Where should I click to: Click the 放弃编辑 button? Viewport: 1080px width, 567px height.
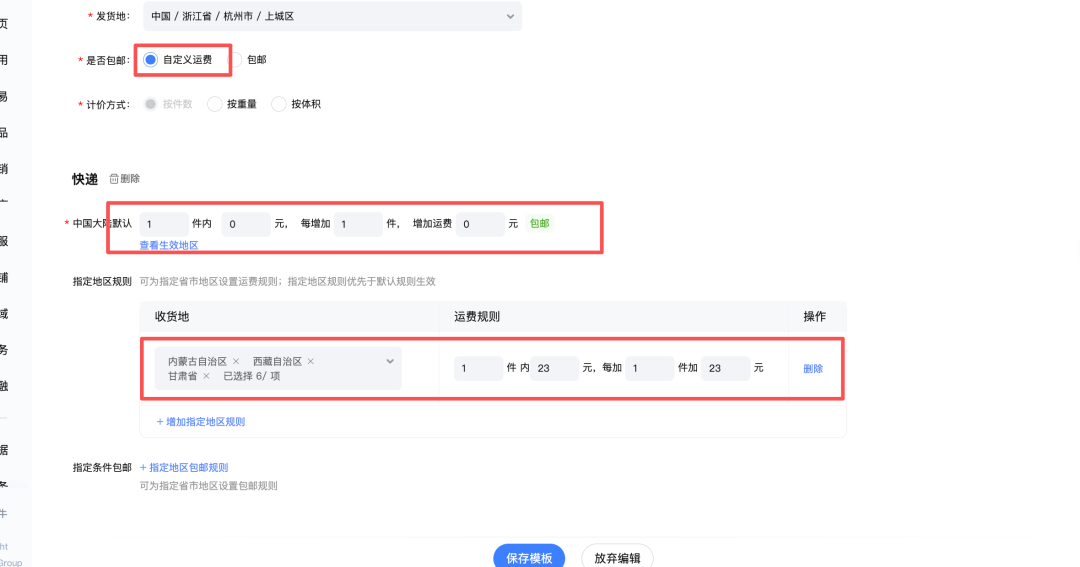pyautogui.click(x=617, y=557)
